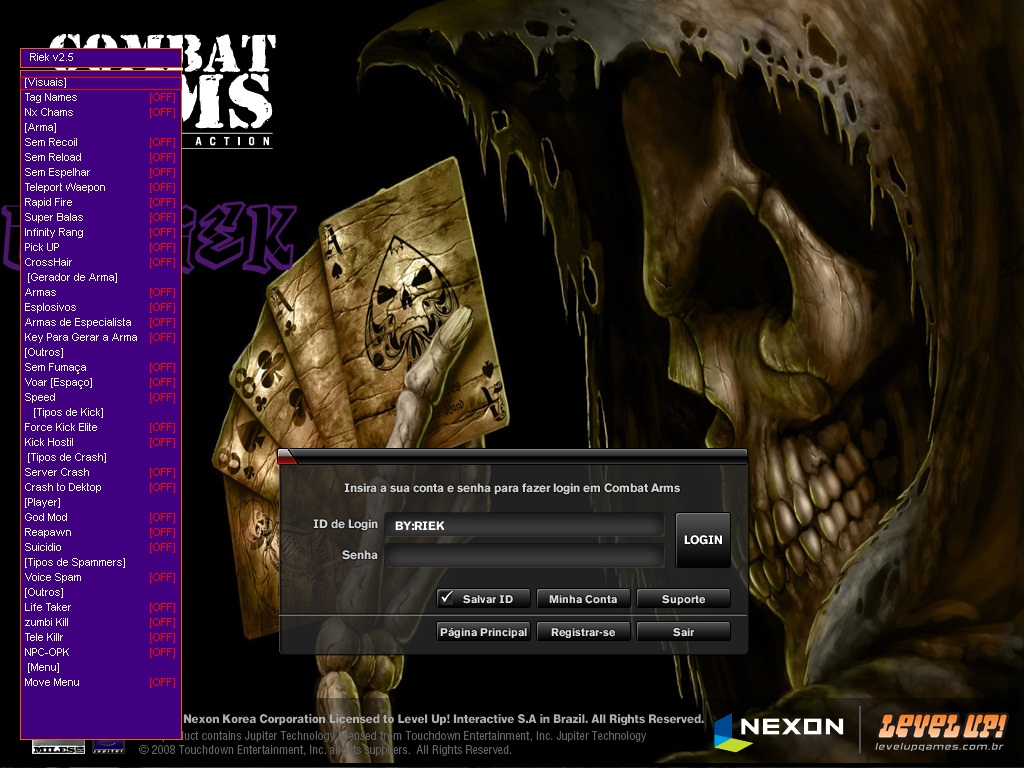The image size is (1024, 768).
Task: Toggle God Mod option
Action: [101, 518]
